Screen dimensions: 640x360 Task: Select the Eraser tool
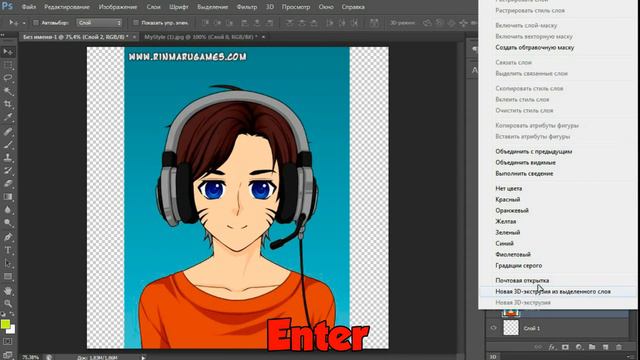tap(8, 184)
